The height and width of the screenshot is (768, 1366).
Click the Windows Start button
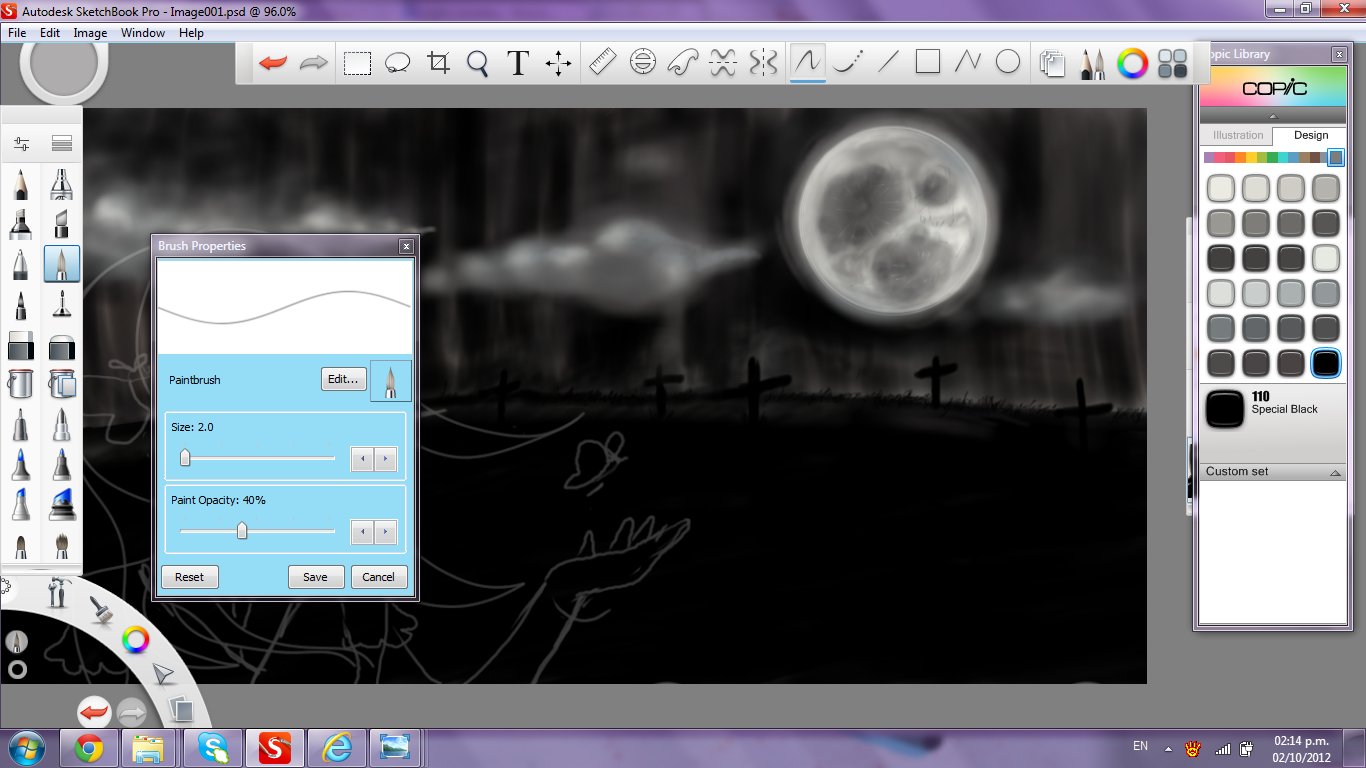click(x=27, y=747)
